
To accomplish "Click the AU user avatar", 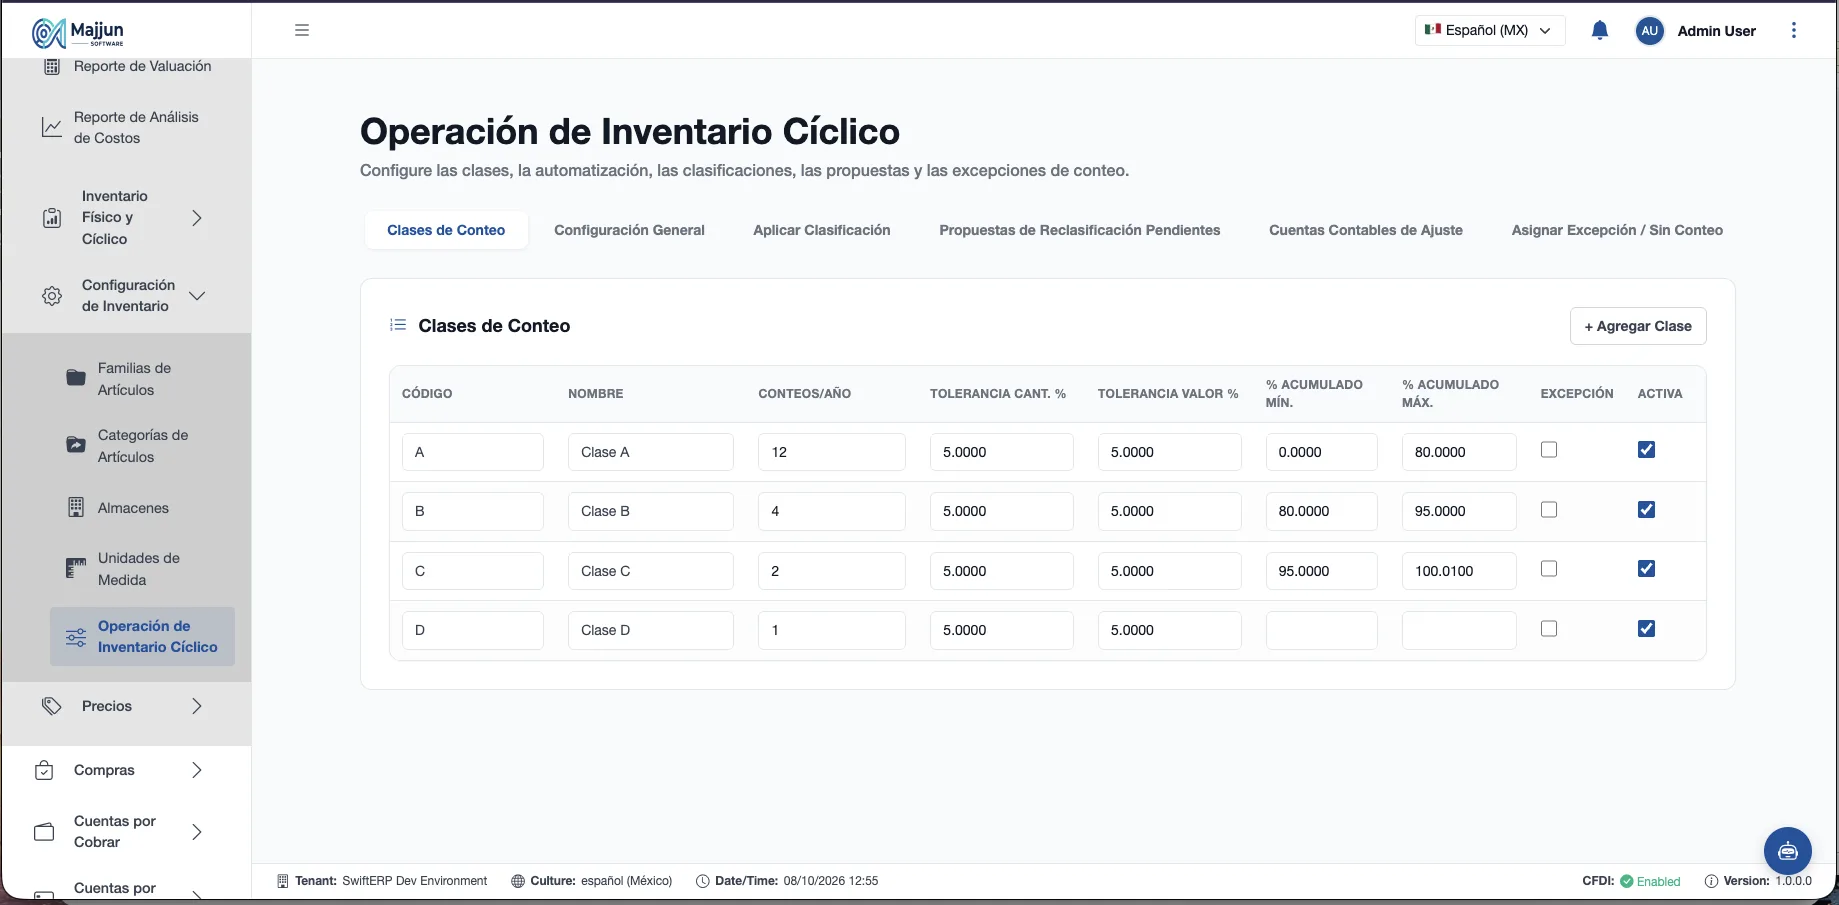I will point(1650,31).
